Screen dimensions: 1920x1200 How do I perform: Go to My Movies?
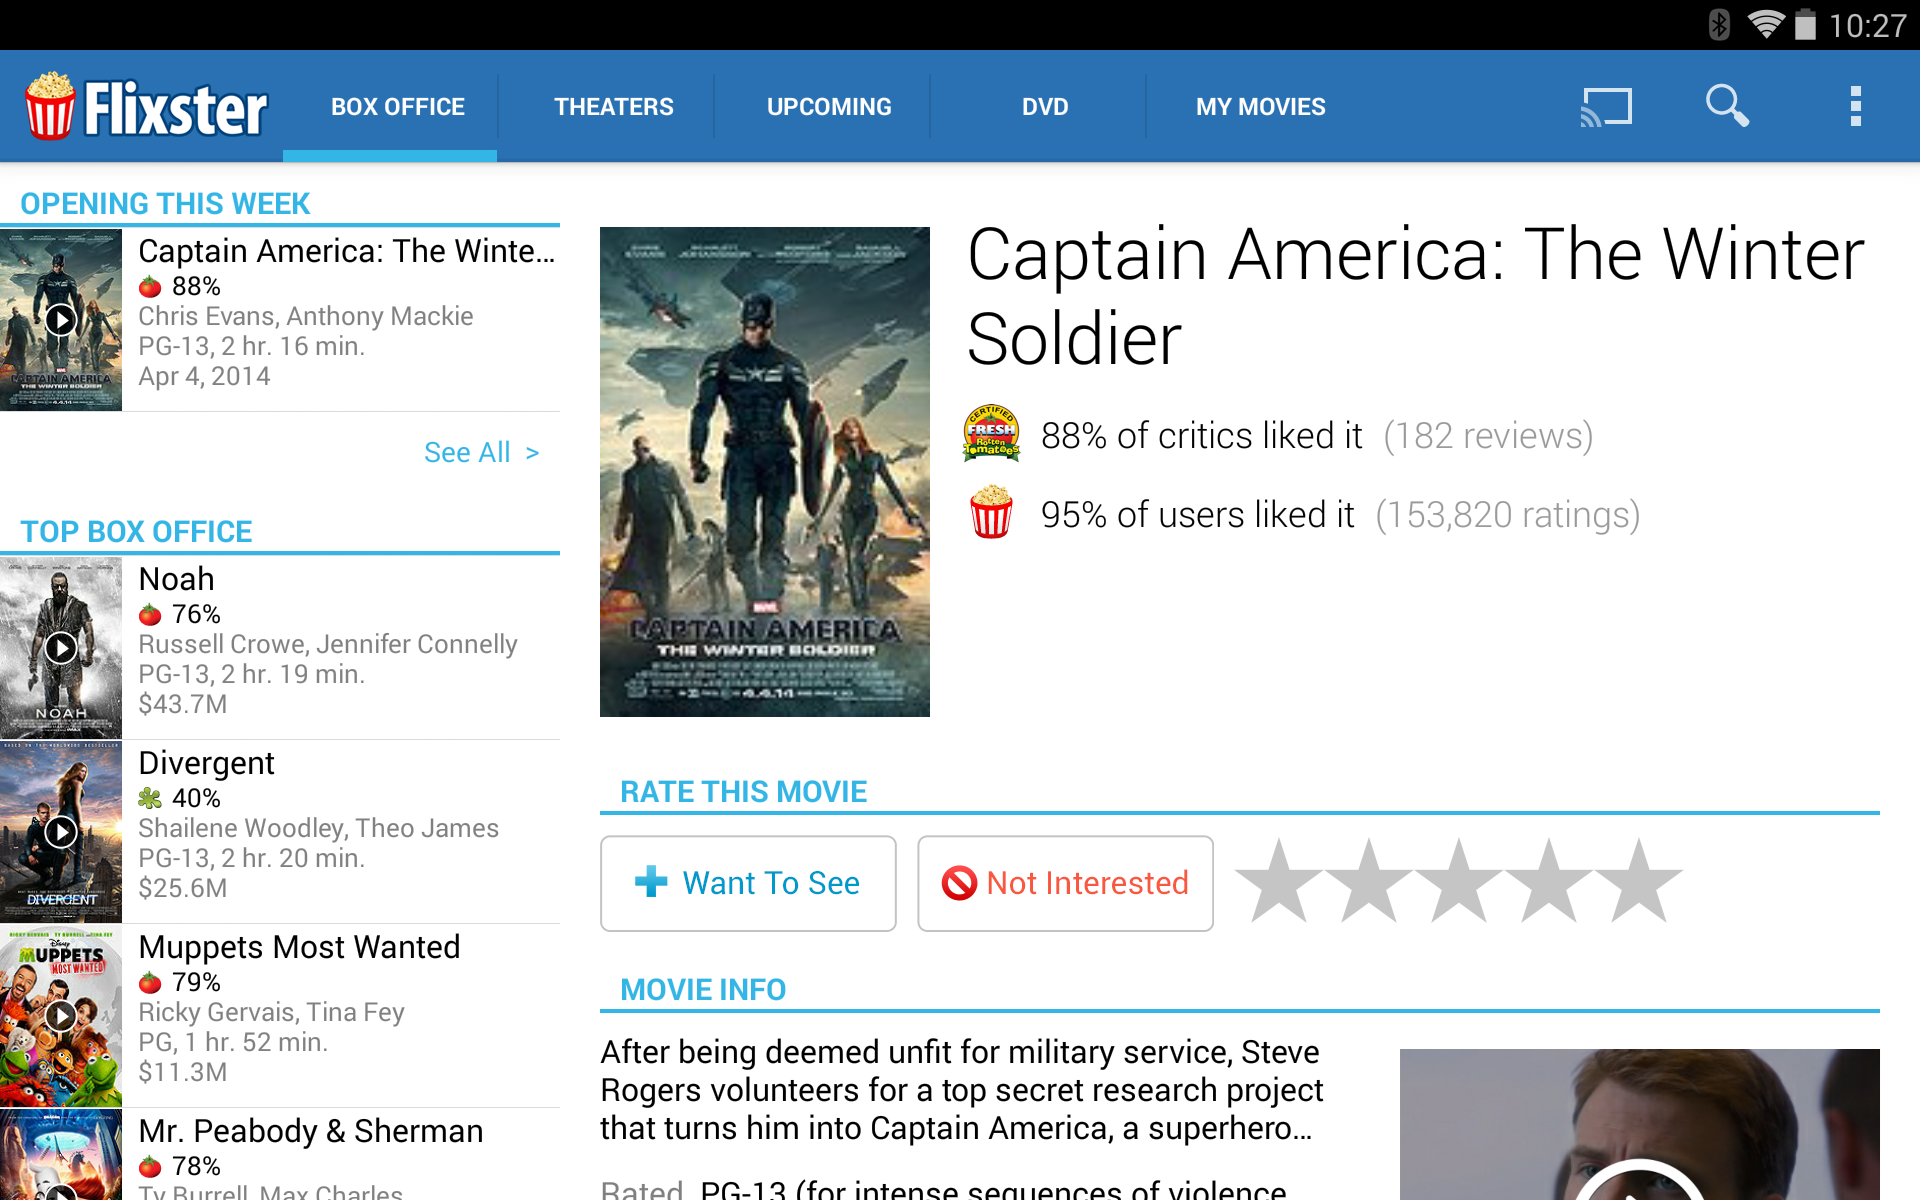pyautogui.click(x=1261, y=106)
